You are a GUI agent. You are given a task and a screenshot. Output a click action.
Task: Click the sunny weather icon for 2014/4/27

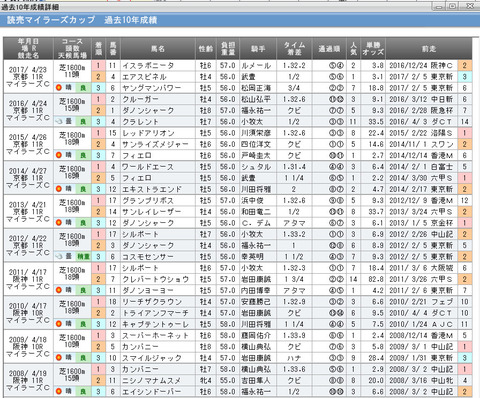(x=59, y=189)
